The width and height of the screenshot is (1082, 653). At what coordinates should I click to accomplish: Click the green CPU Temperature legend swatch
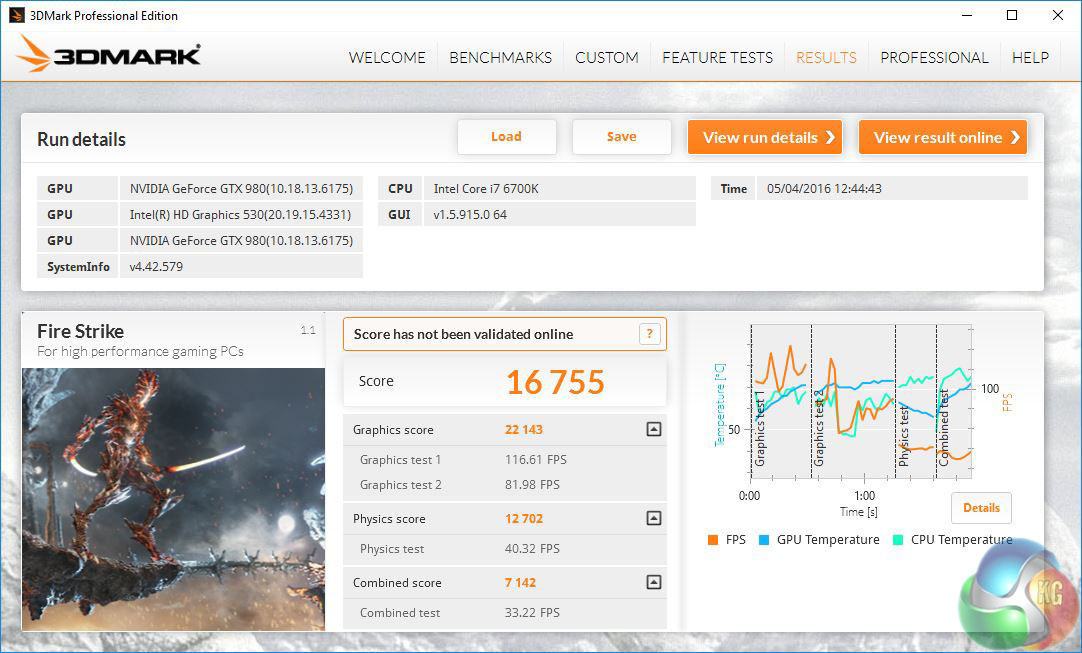897,540
